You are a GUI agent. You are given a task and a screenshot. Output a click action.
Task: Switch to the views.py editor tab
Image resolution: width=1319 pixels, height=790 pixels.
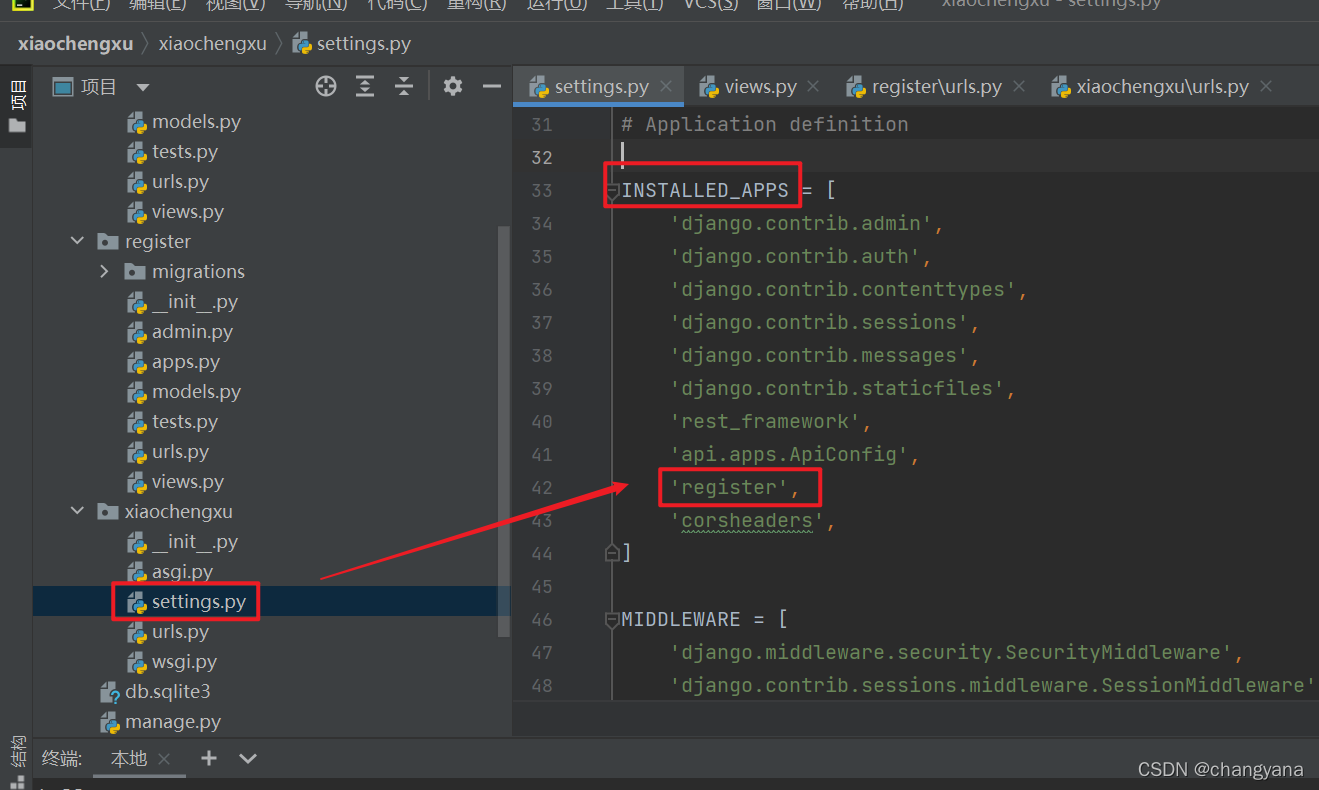tap(760, 87)
